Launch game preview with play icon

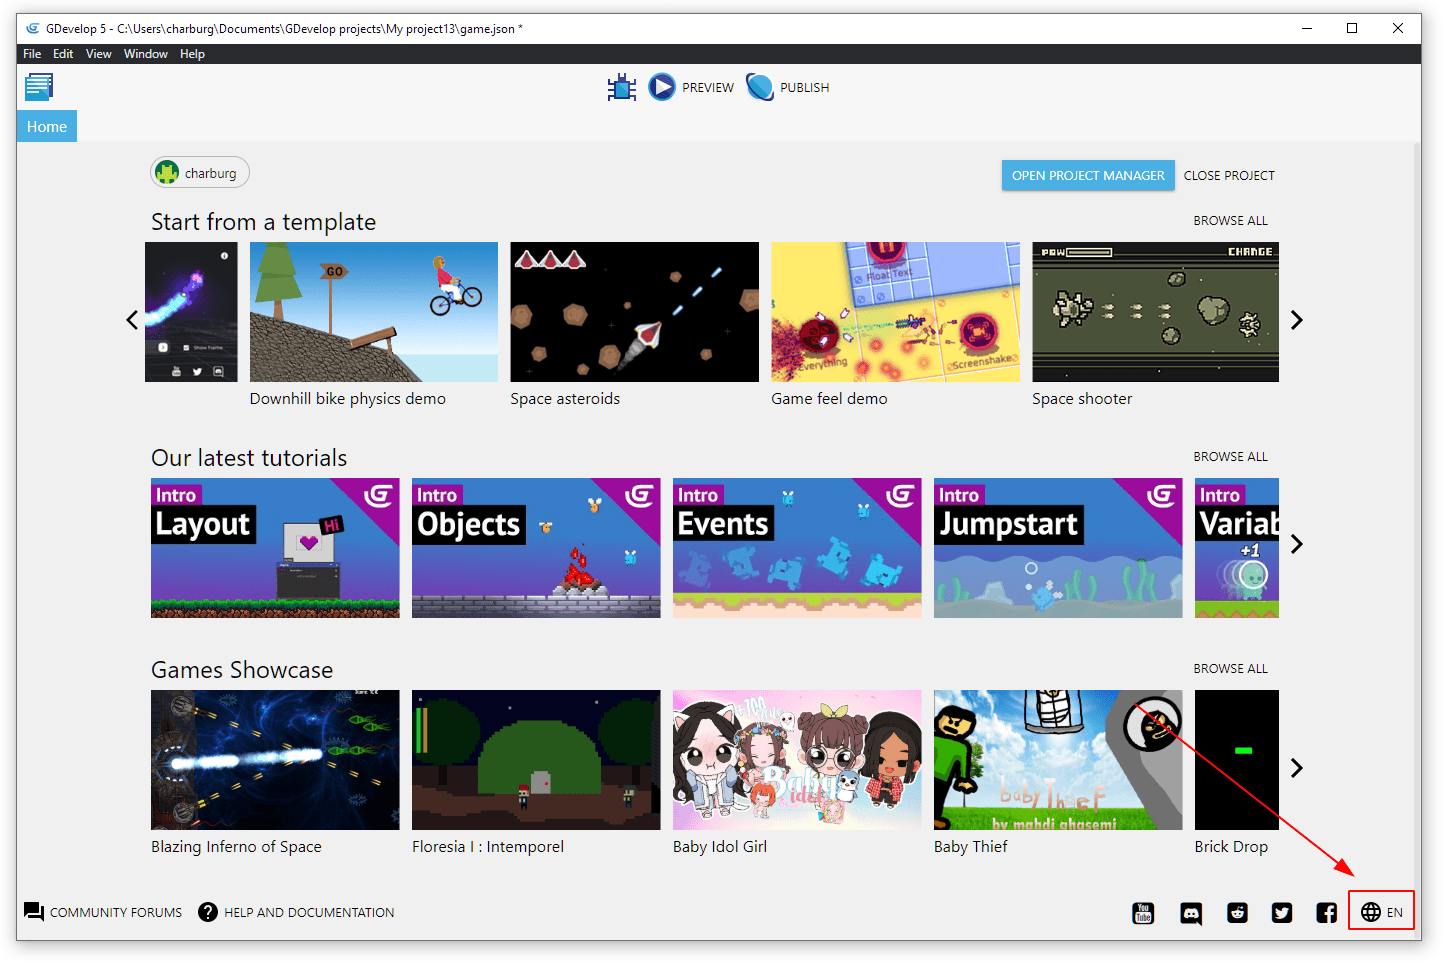click(x=661, y=88)
